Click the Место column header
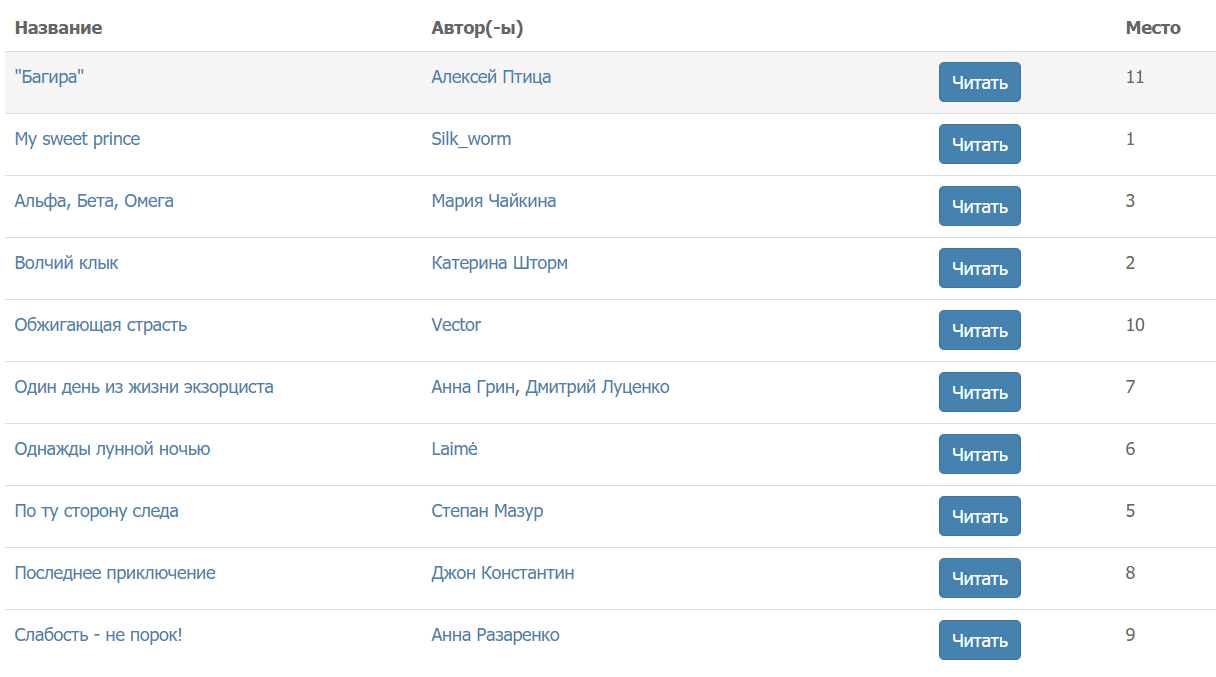The width and height of the screenshot is (1216, 677). point(1153,28)
